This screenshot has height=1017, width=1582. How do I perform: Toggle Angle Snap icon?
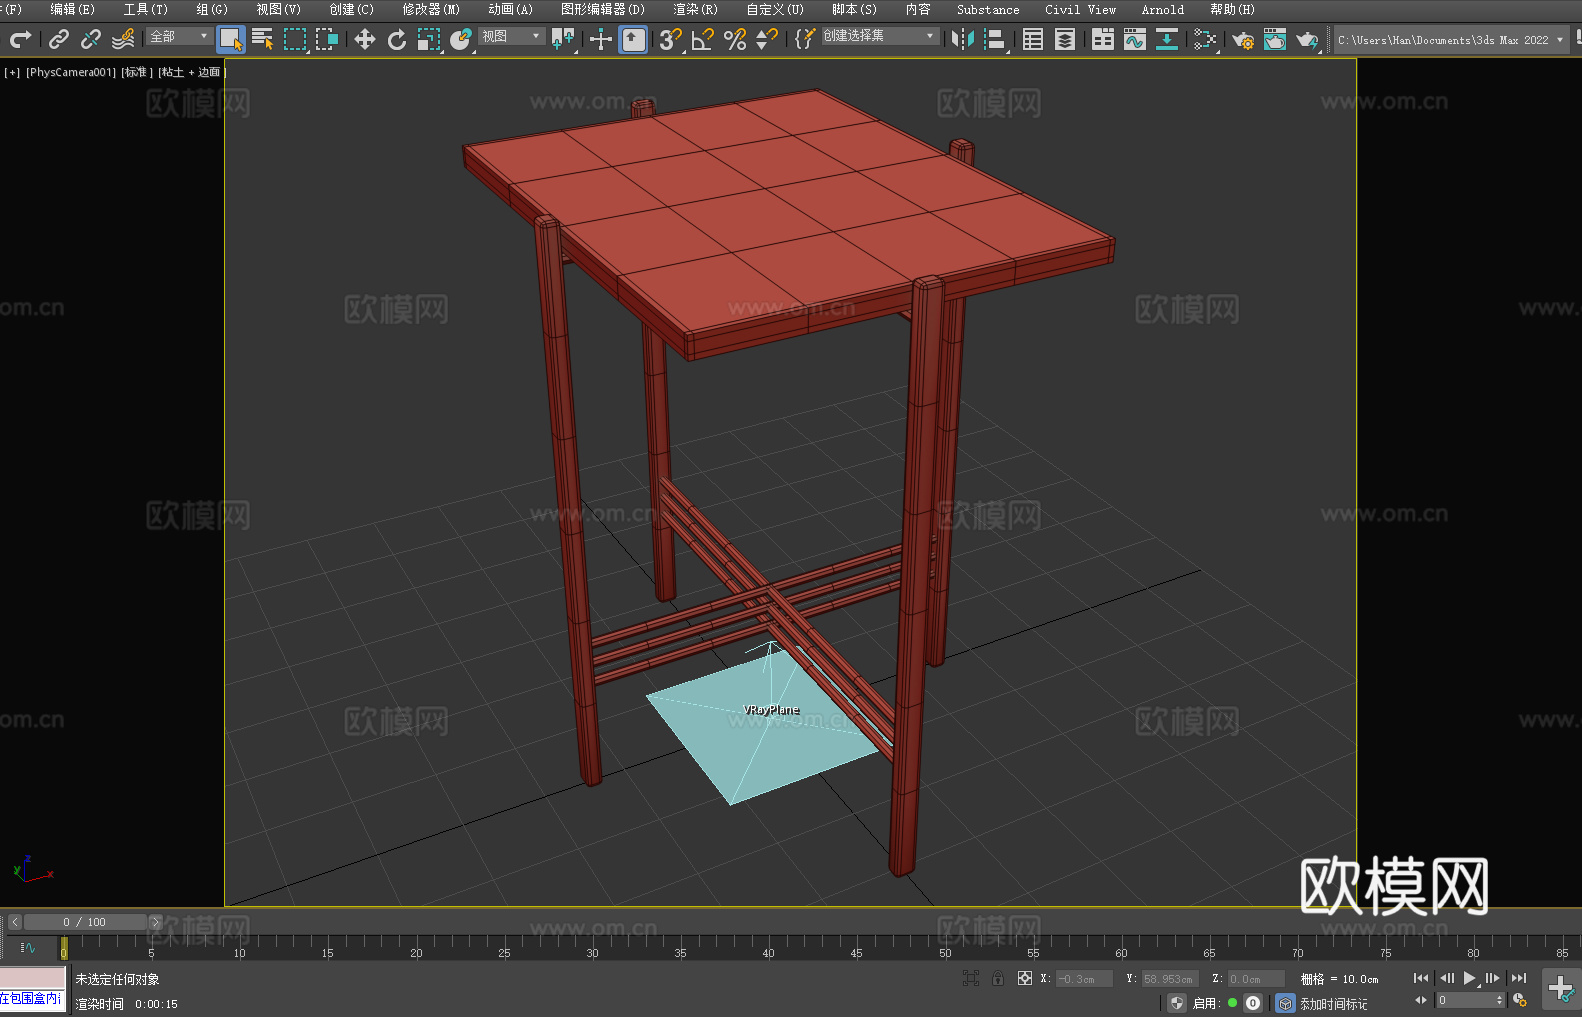point(703,39)
